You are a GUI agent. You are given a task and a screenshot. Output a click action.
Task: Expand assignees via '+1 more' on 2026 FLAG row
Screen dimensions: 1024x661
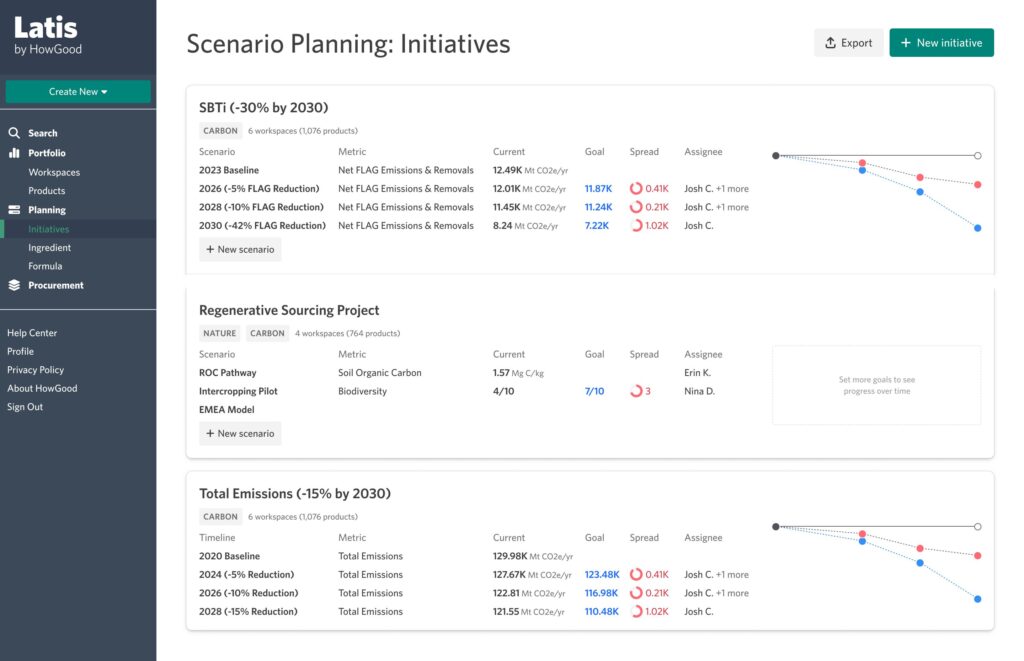pos(732,188)
